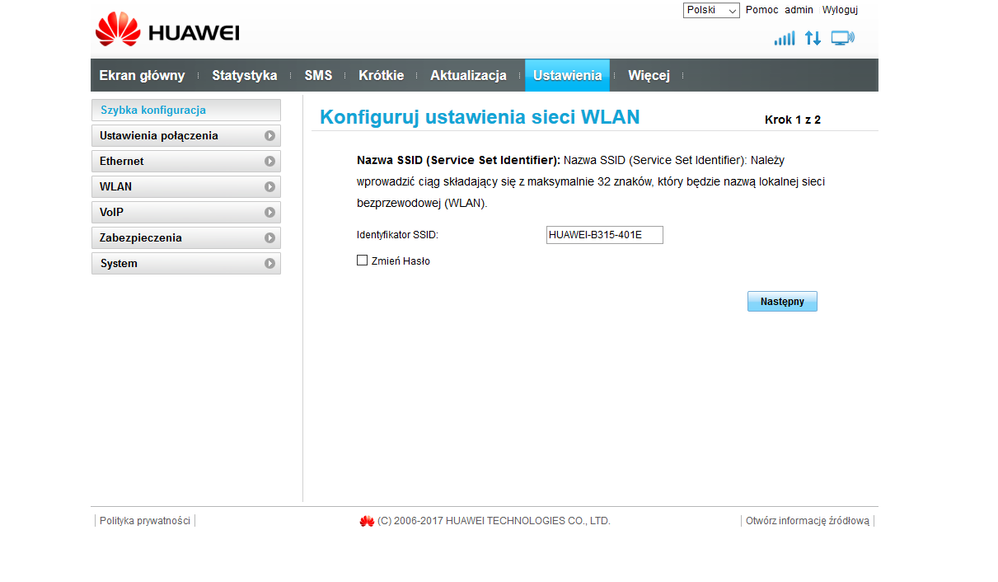
Task: Click the Konfiguruj ustawienia sieci WLAN heading
Action: pos(480,117)
